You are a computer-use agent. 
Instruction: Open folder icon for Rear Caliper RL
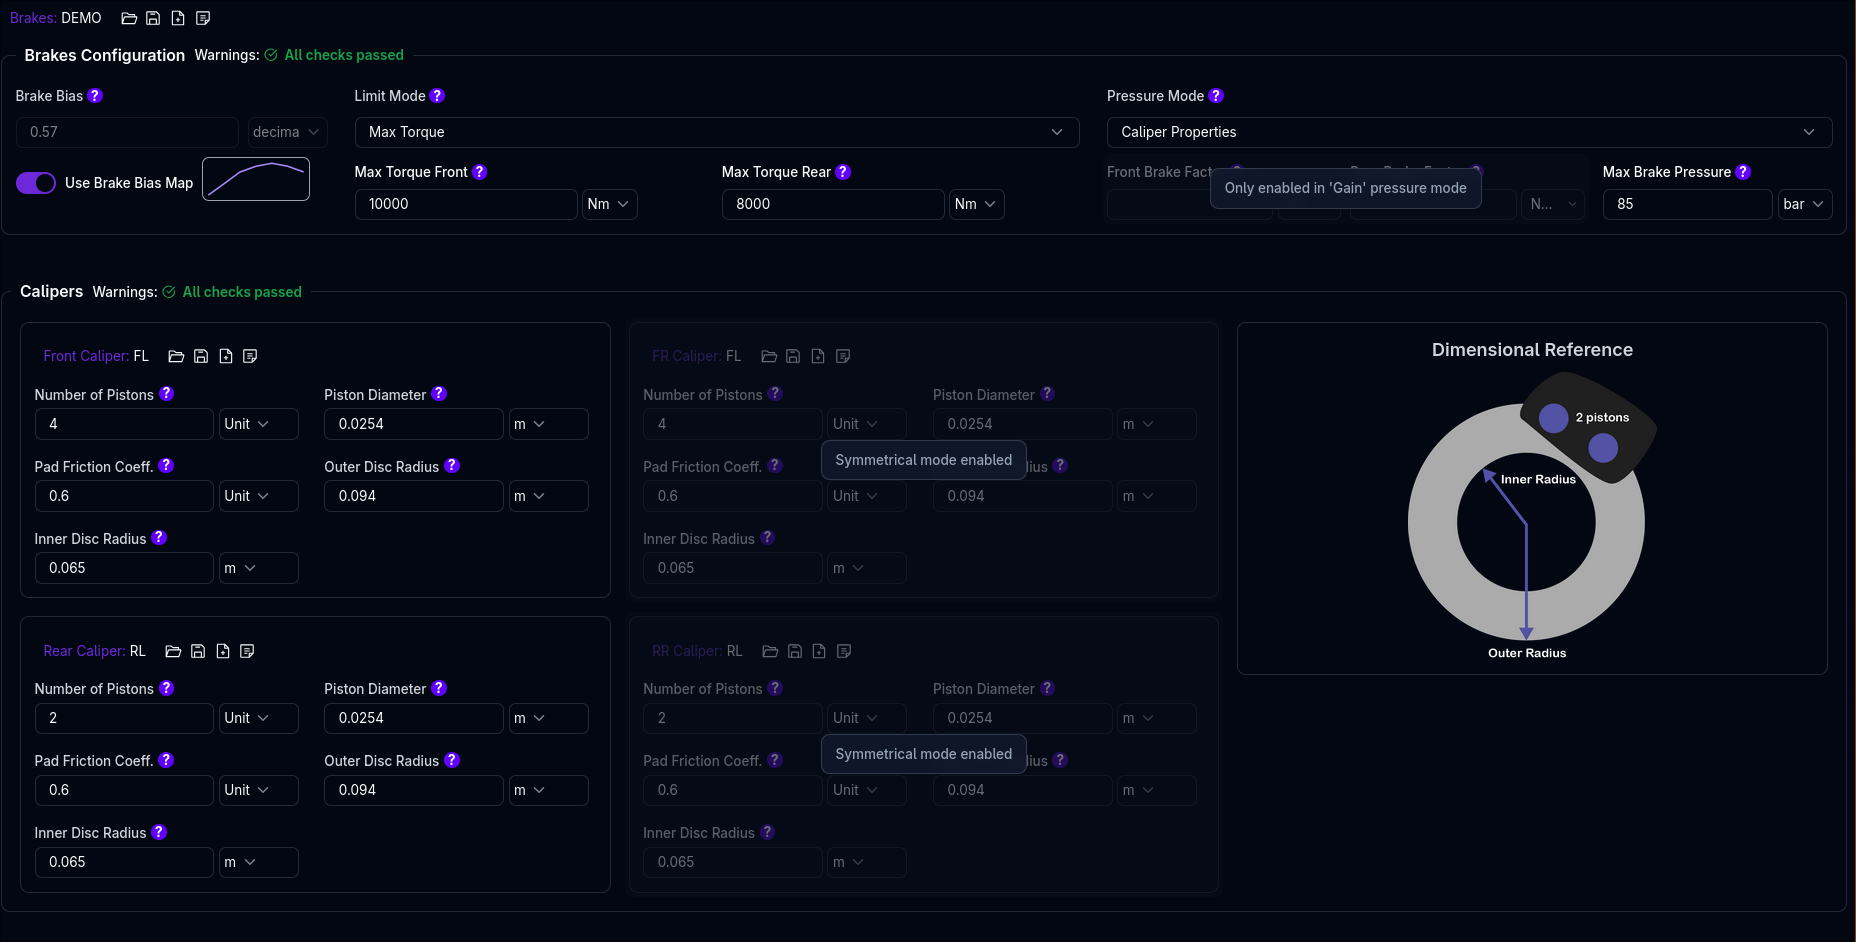173,651
